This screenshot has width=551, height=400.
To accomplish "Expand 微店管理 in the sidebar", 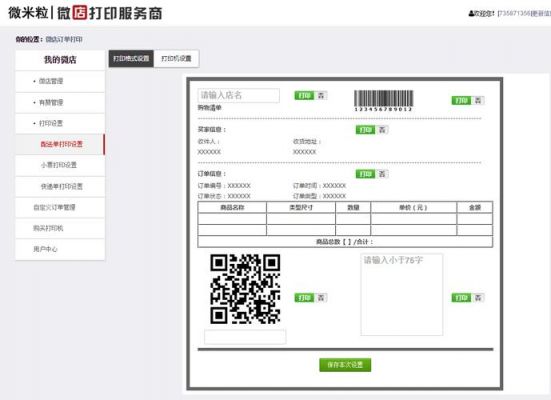I will click(x=60, y=81).
